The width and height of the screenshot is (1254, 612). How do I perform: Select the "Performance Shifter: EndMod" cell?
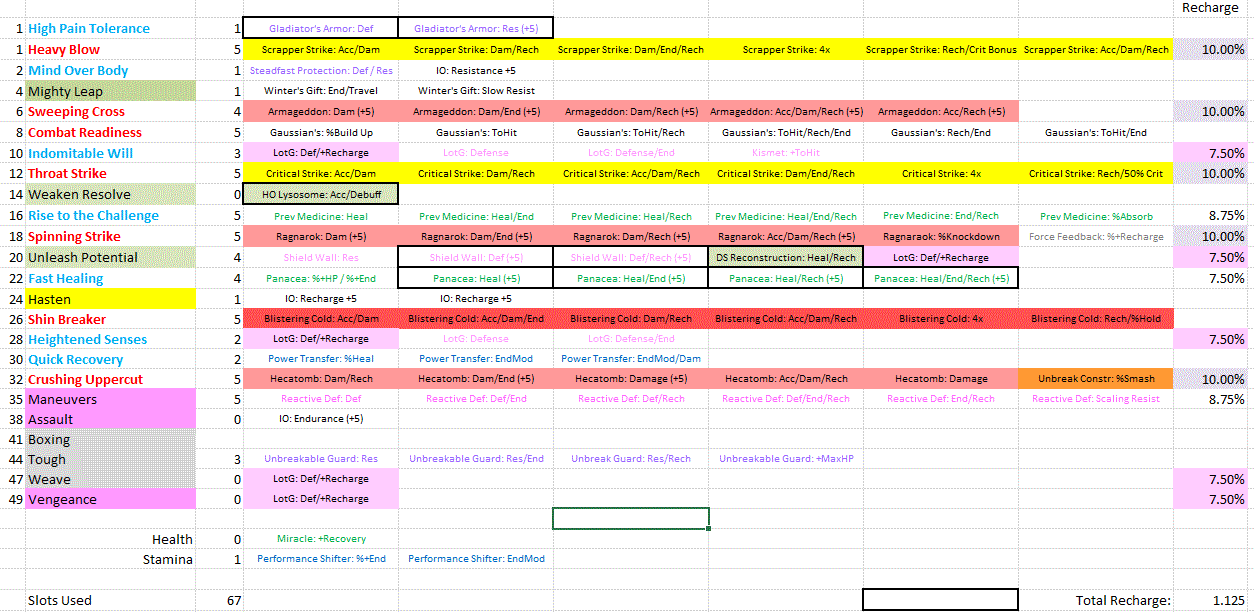pyautogui.click(x=475, y=559)
